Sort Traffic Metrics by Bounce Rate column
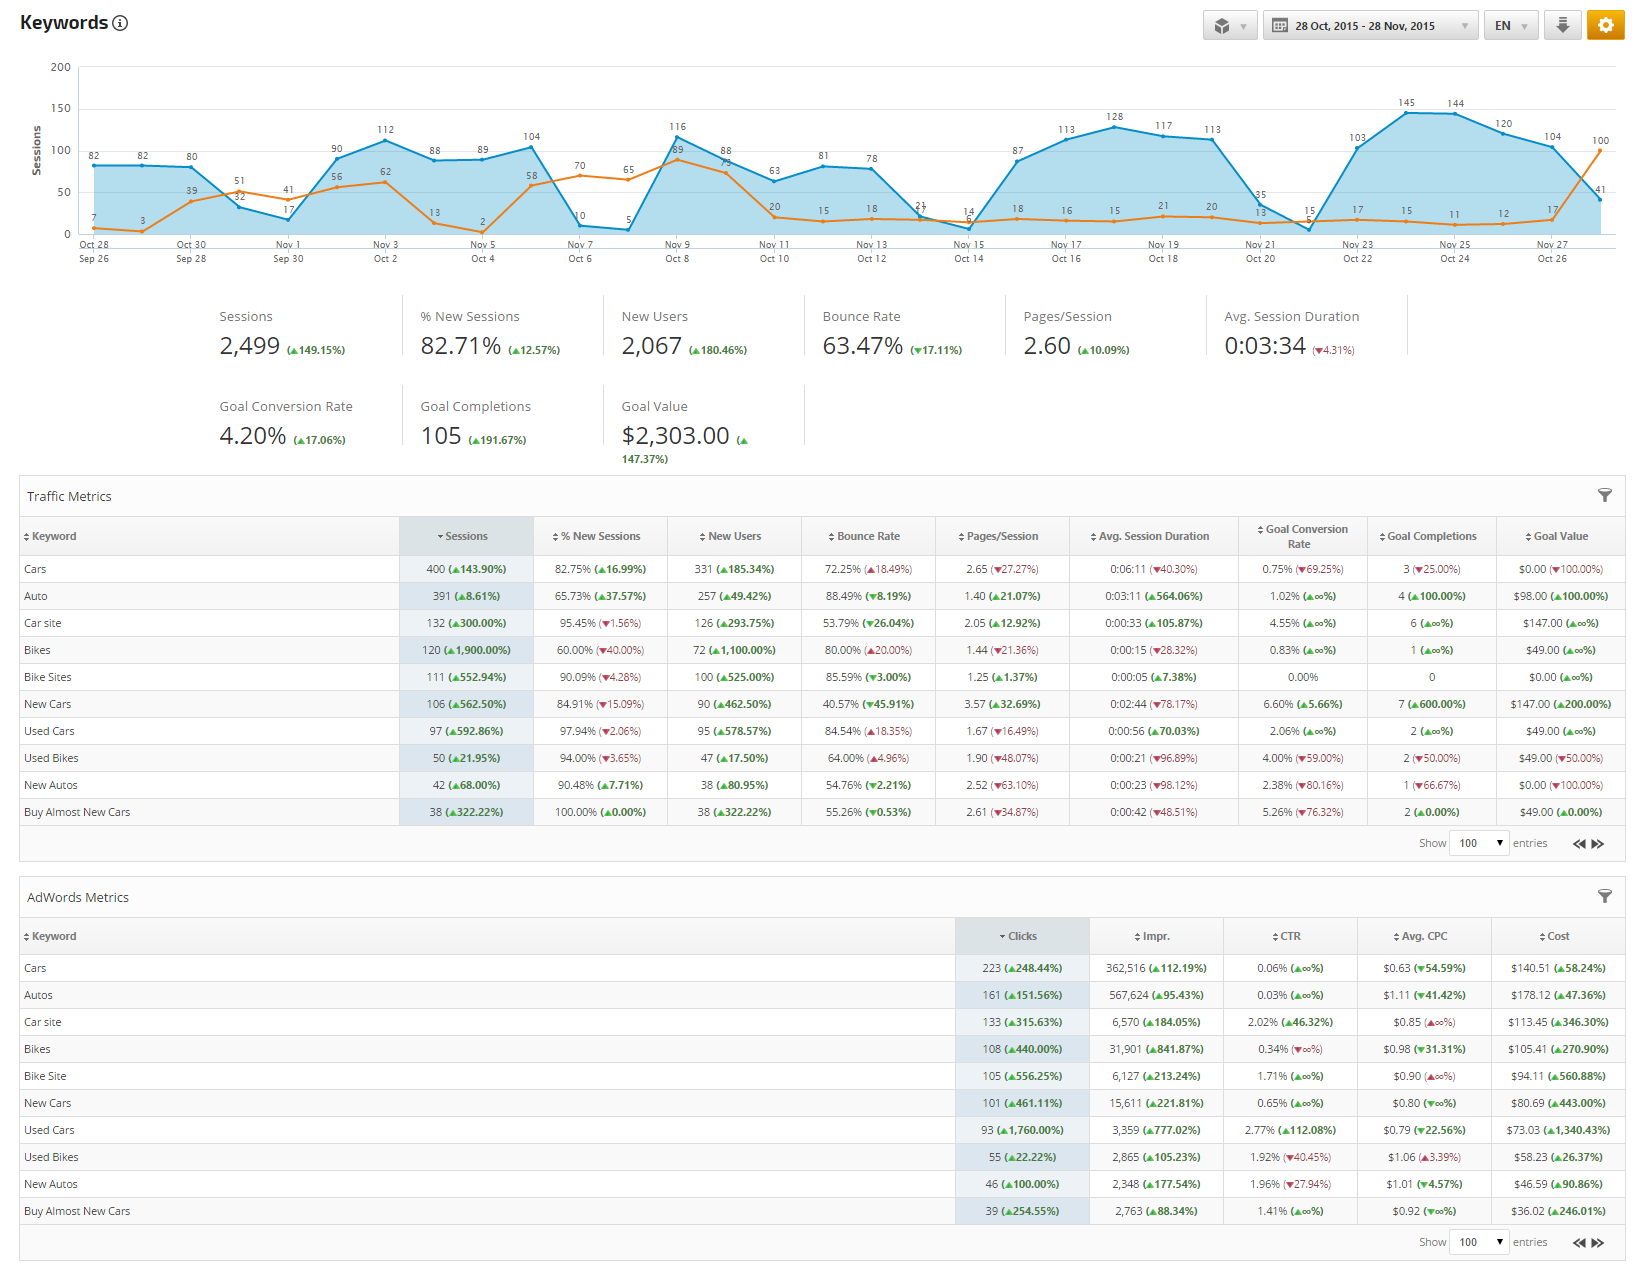 click(x=867, y=537)
